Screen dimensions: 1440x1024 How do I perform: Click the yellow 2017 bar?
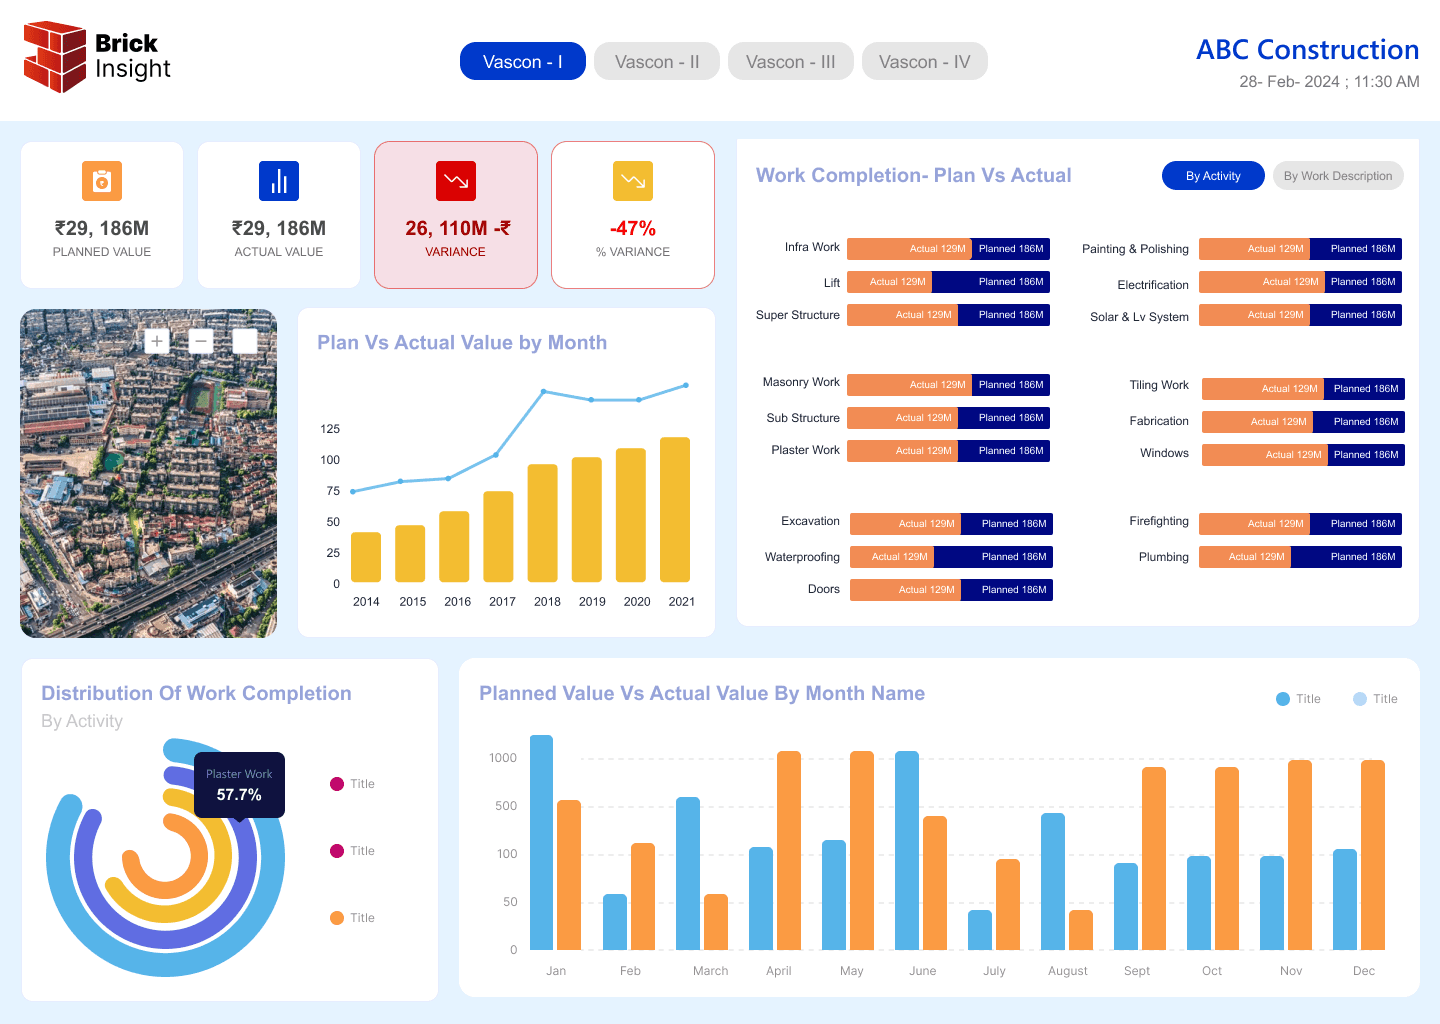pos(498,536)
